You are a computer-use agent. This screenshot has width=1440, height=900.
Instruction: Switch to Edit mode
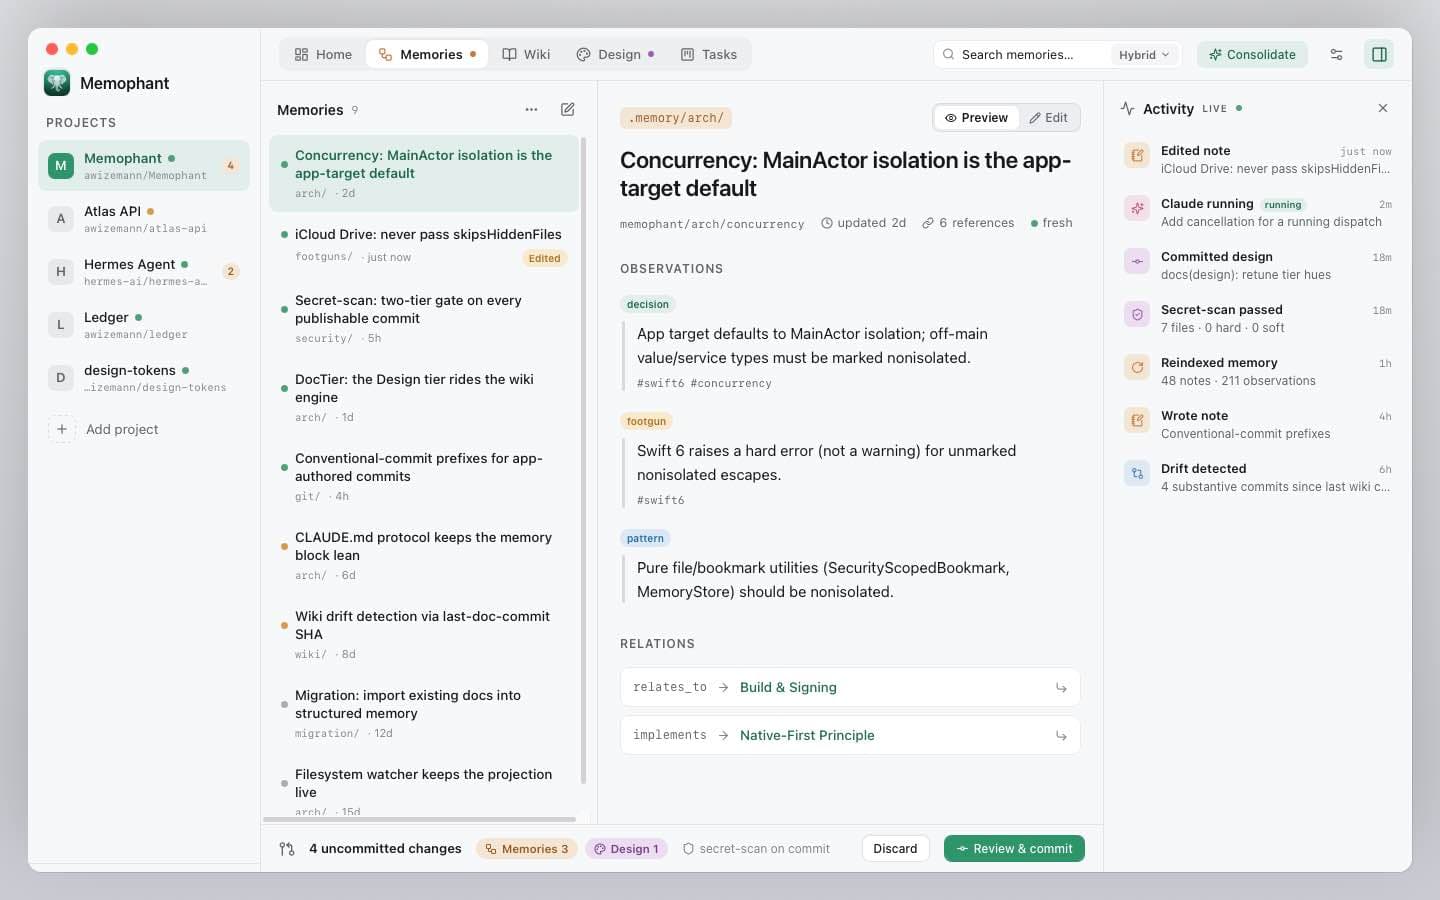[x=1048, y=117]
